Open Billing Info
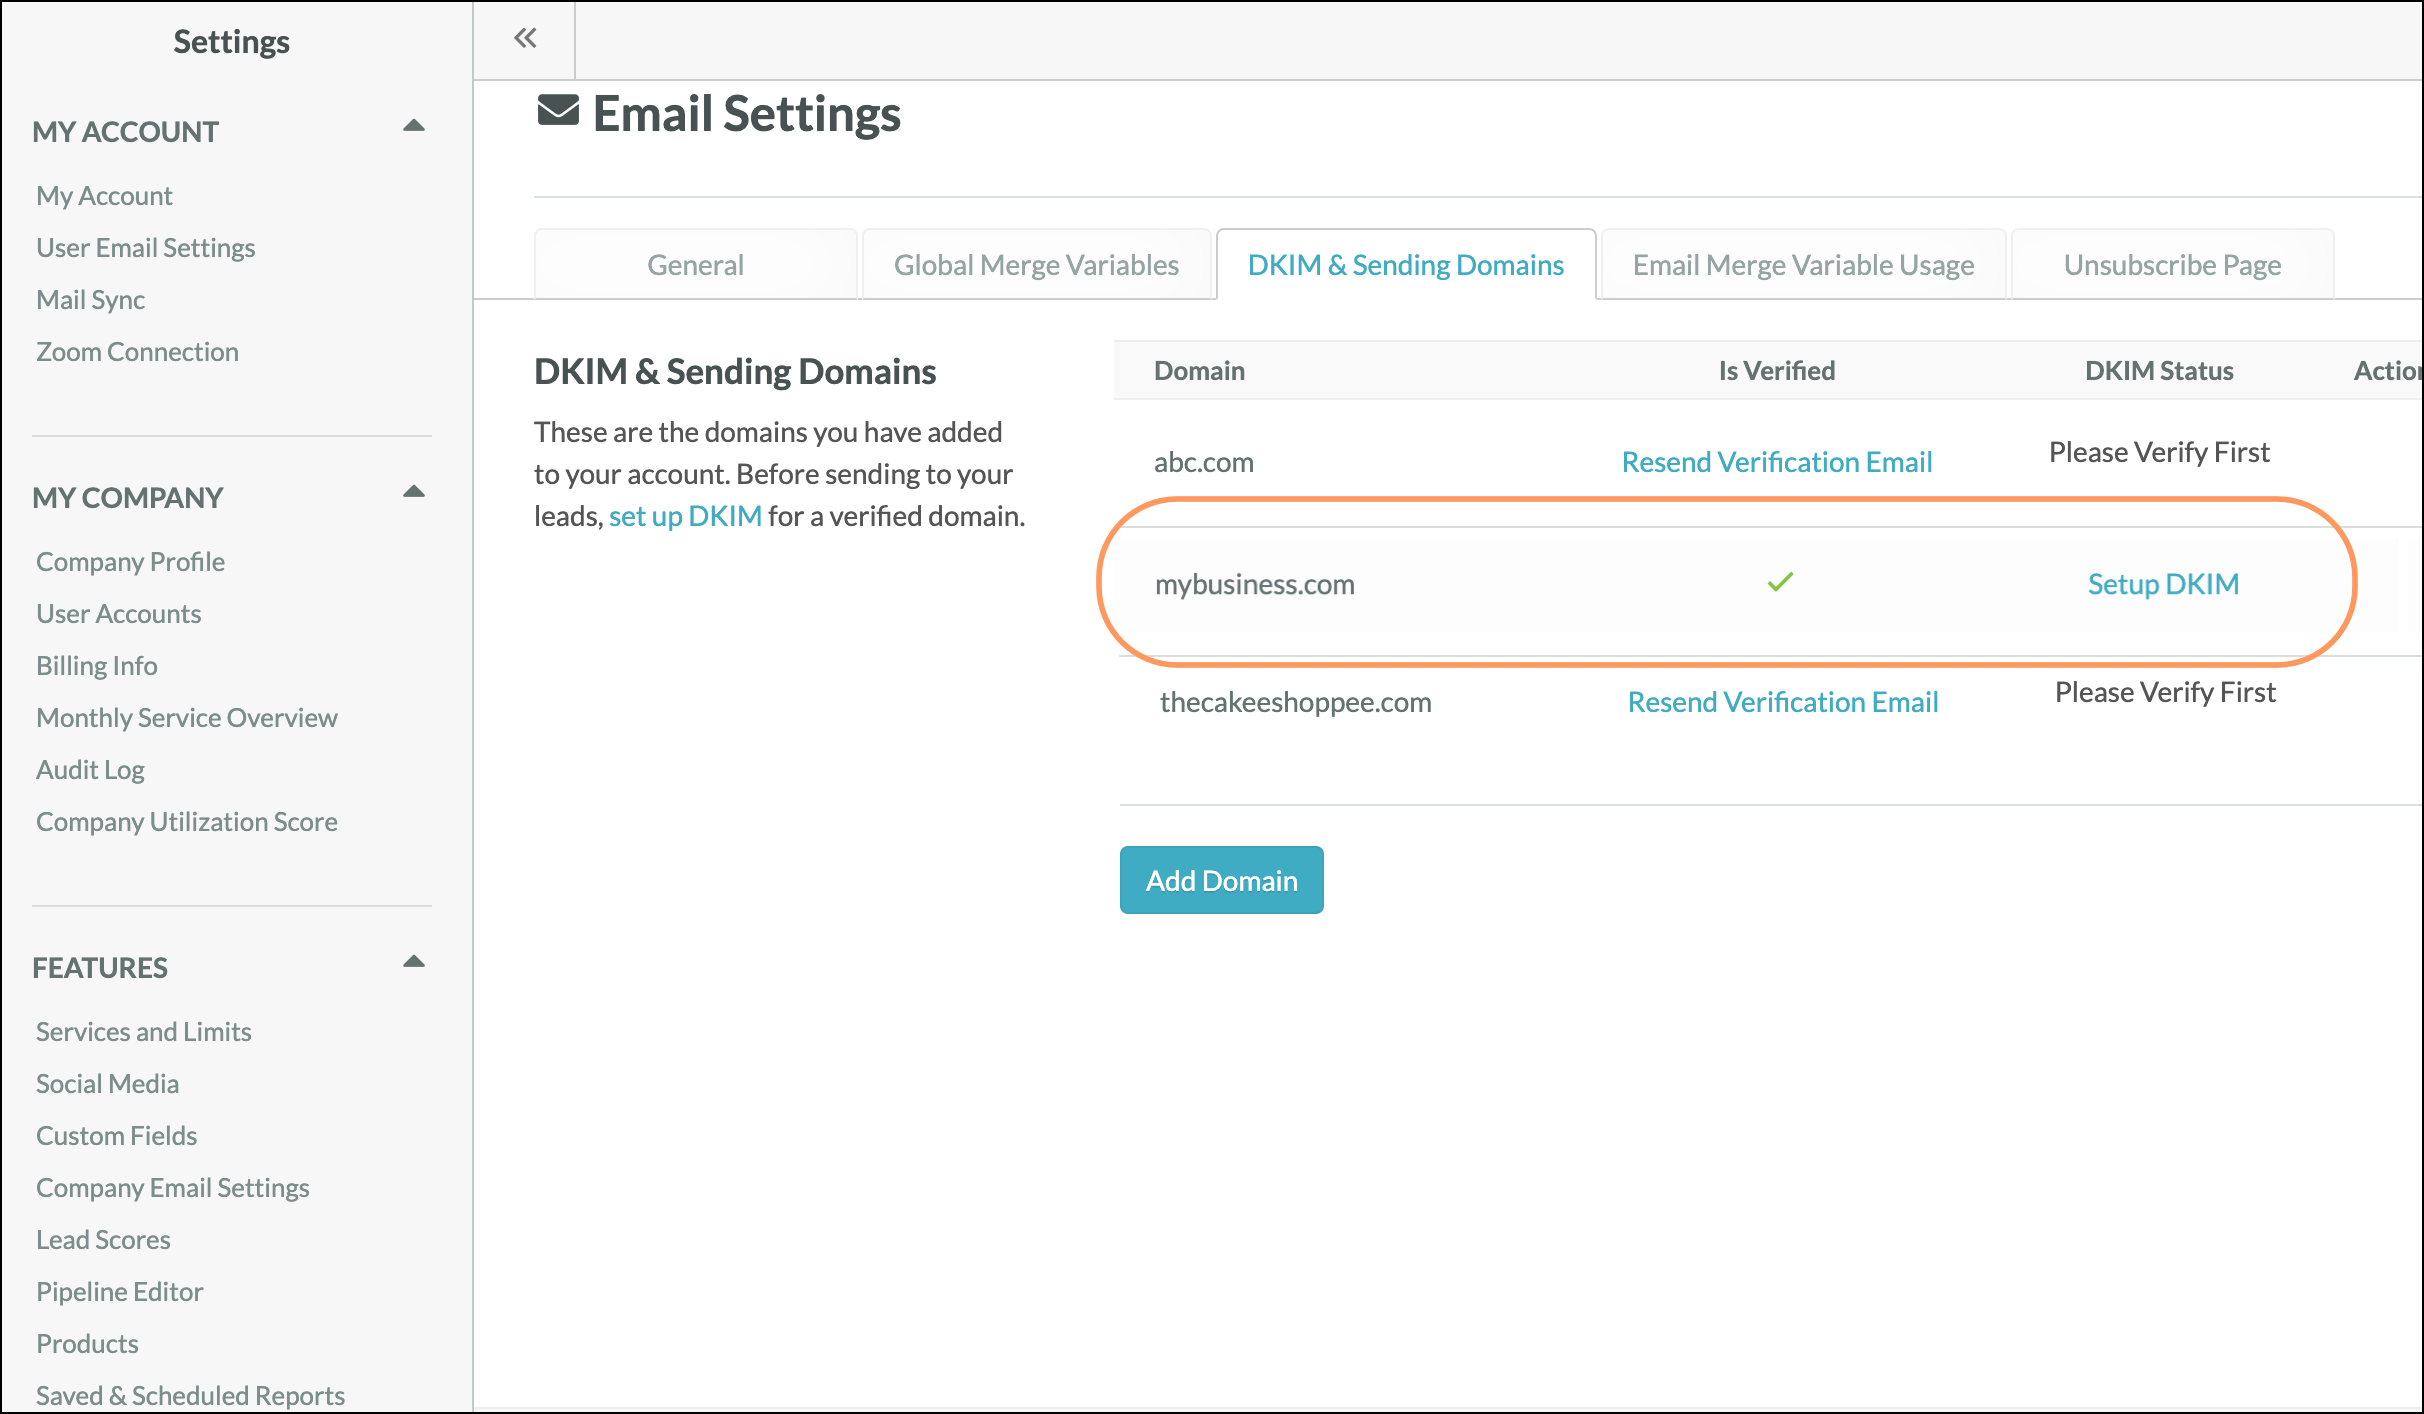Image resolution: width=2424 pixels, height=1414 pixels. tap(97, 666)
